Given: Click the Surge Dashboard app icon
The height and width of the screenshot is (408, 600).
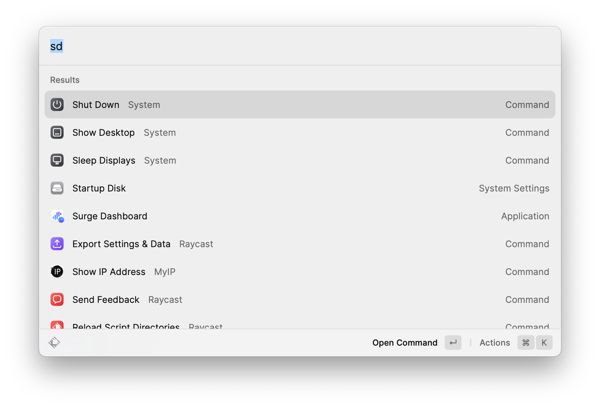Looking at the screenshot, I should (57, 216).
